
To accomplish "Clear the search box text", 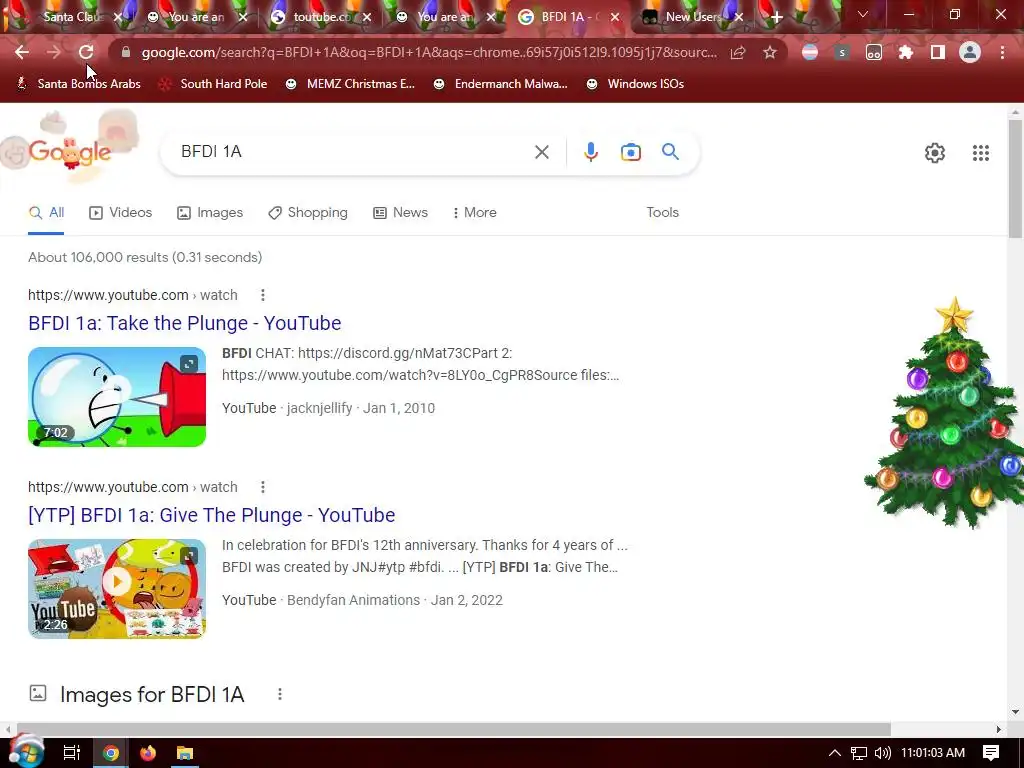I will coord(541,152).
